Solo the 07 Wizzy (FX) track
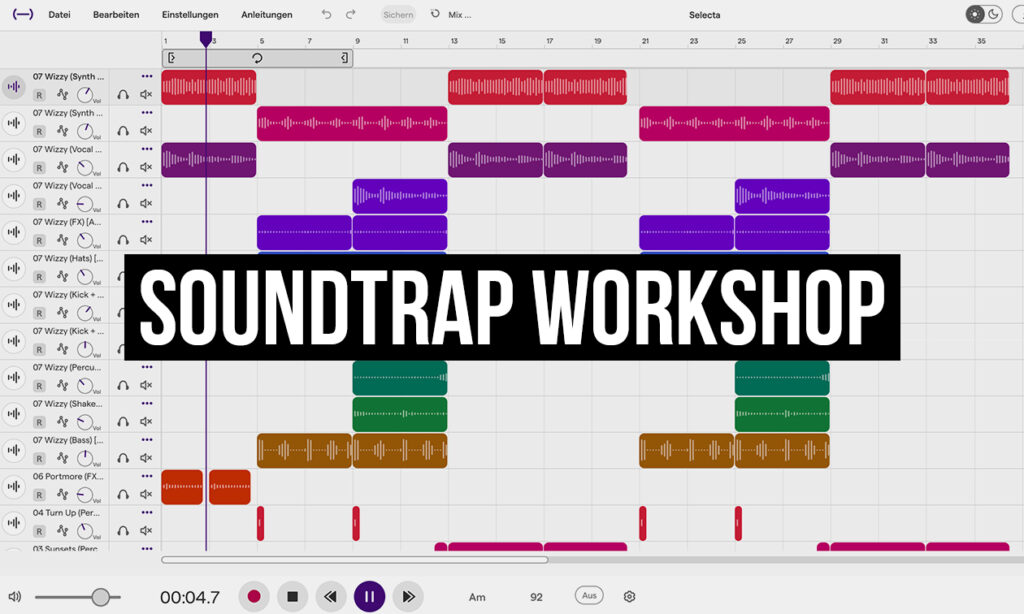 (123, 240)
